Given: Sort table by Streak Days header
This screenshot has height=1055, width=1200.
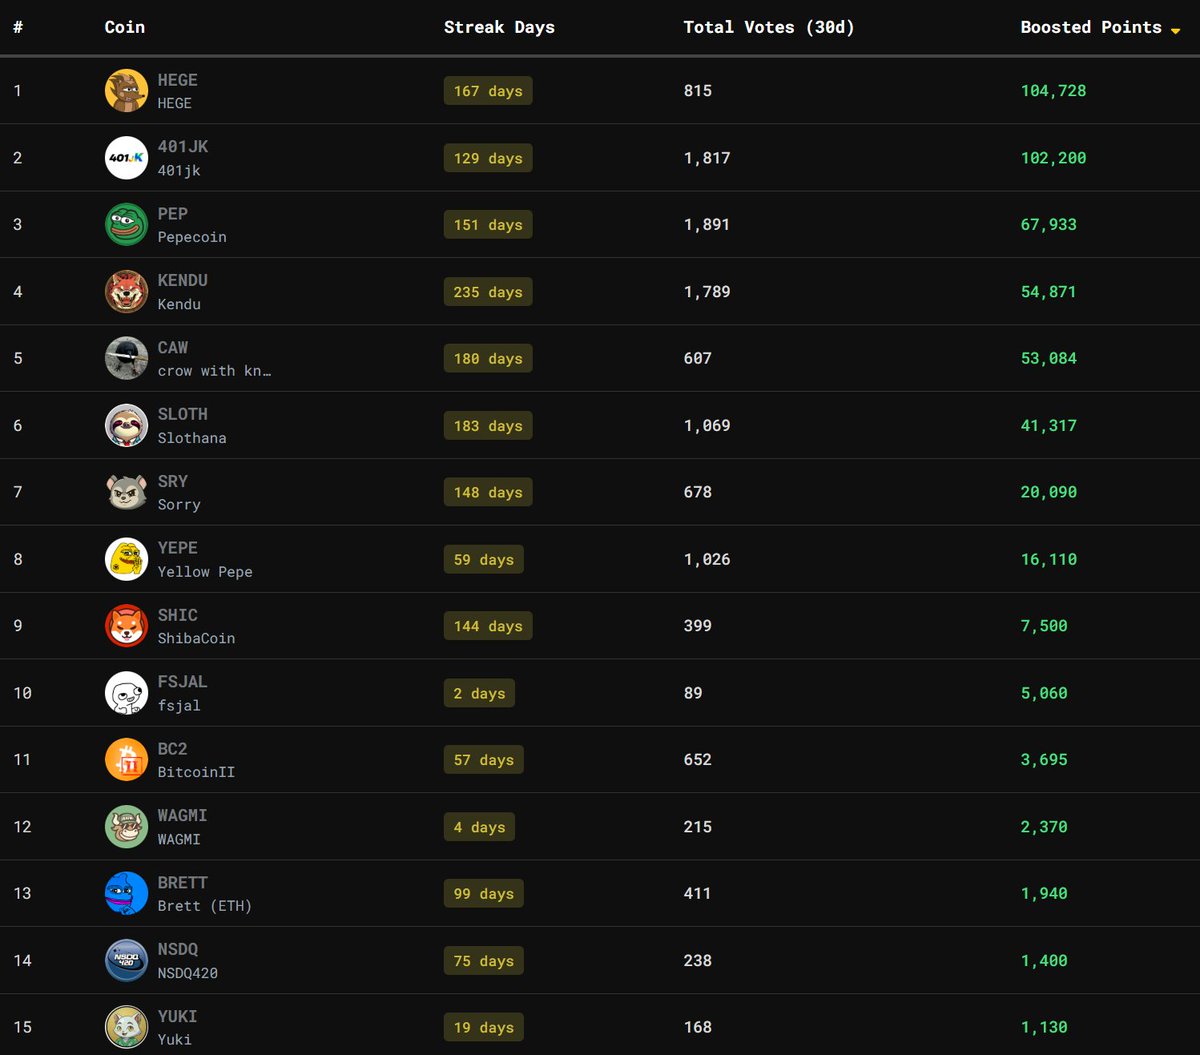Looking at the screenshot, I should [499, 27].
